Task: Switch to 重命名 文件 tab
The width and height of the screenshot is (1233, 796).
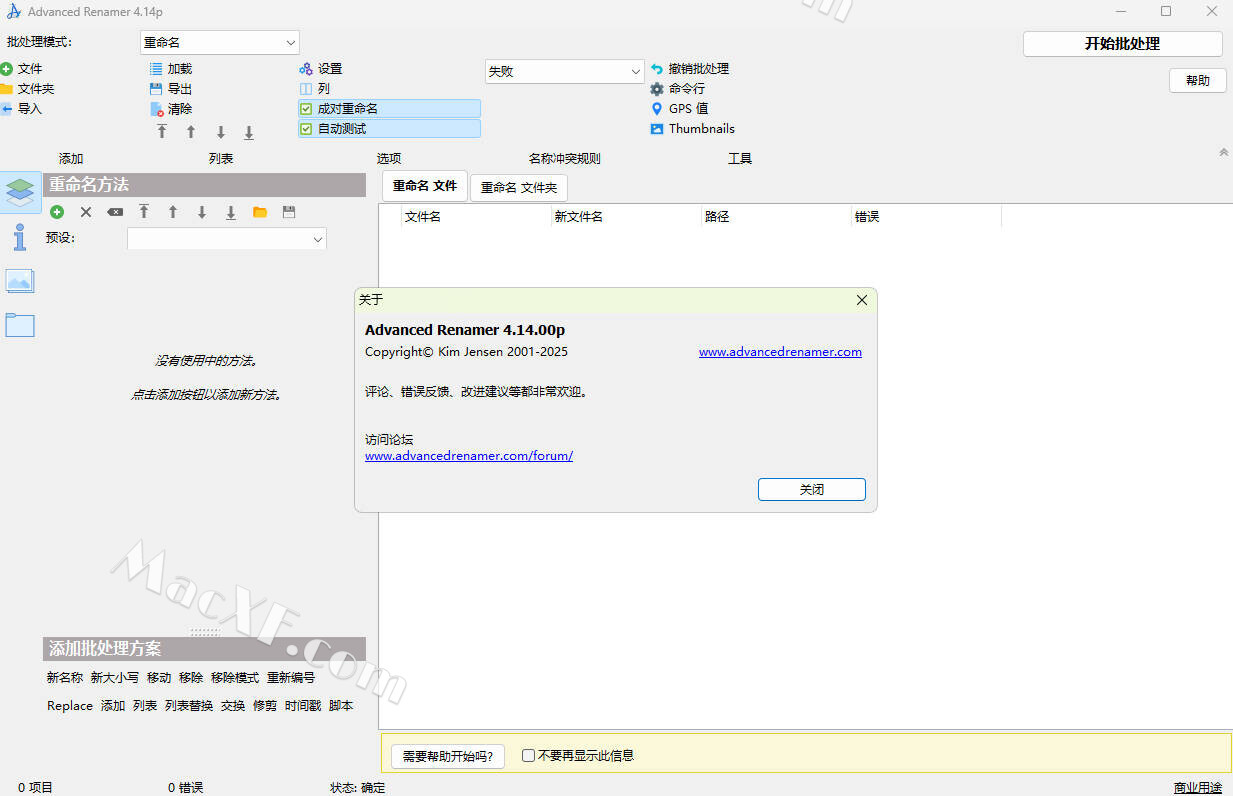Action: (x=425, y=186)
